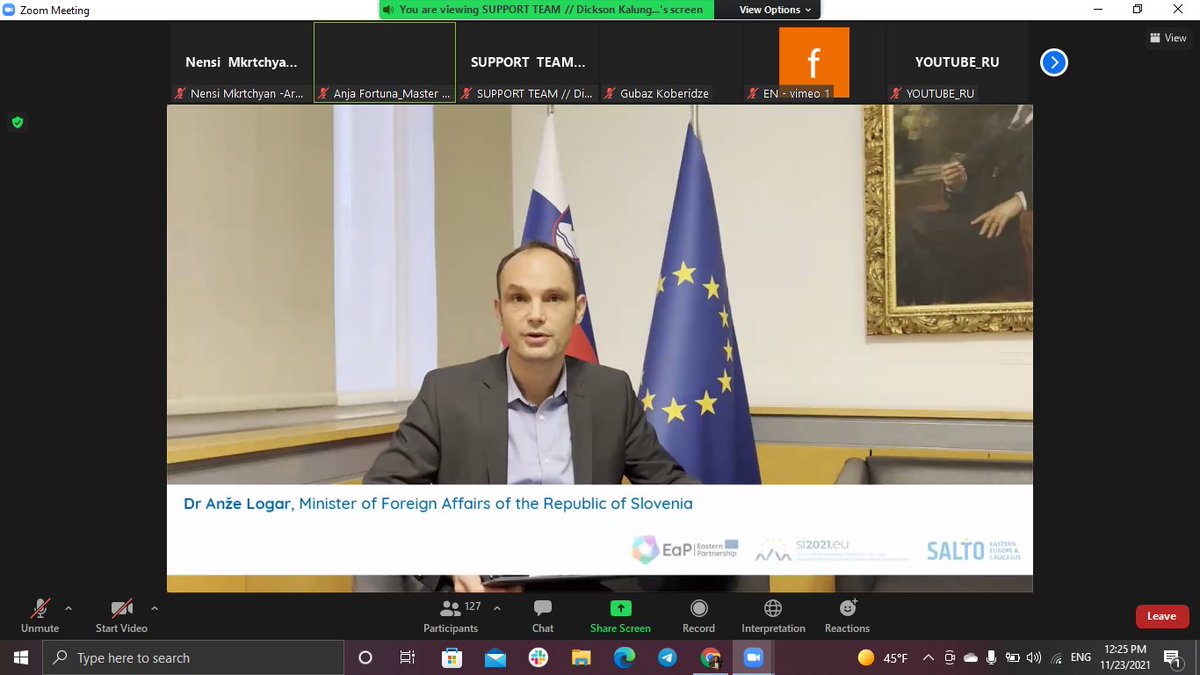Open File Explorer from the taskbar

581,658
